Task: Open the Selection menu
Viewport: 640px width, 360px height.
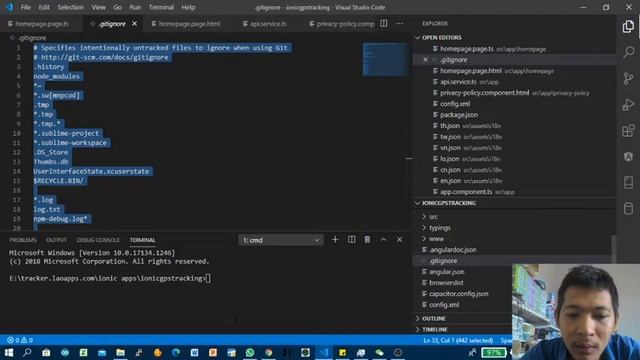Action: tap(70, 7)
